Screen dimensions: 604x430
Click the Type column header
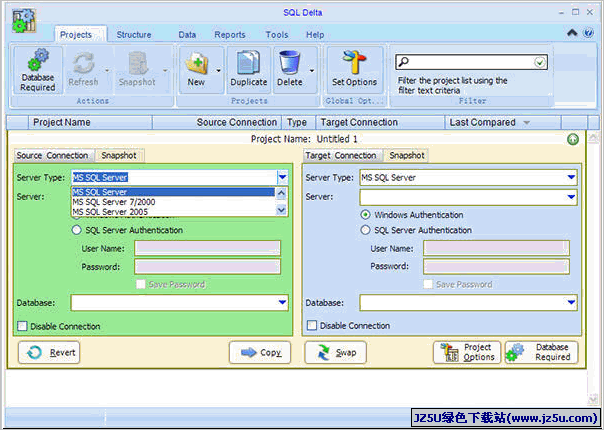(x=297, y=123)
